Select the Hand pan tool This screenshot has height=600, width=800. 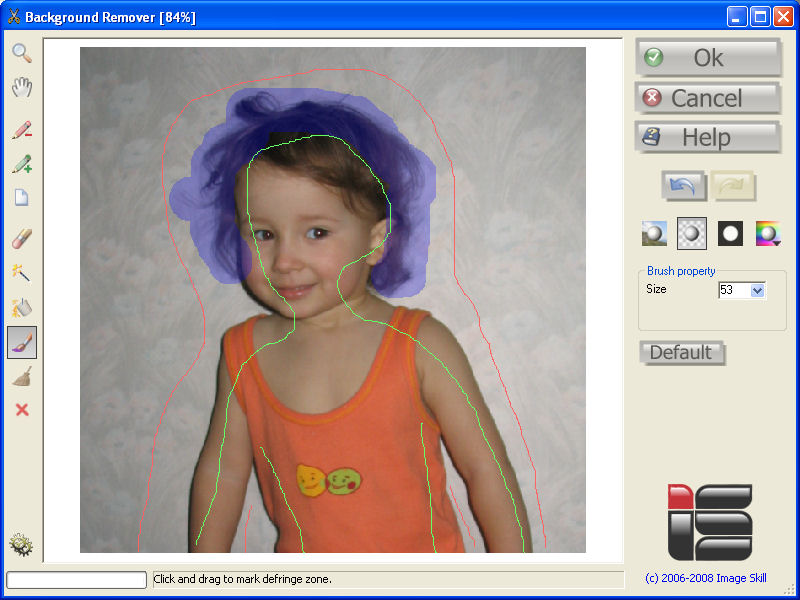pyautogui.click(x=21, y=88)
